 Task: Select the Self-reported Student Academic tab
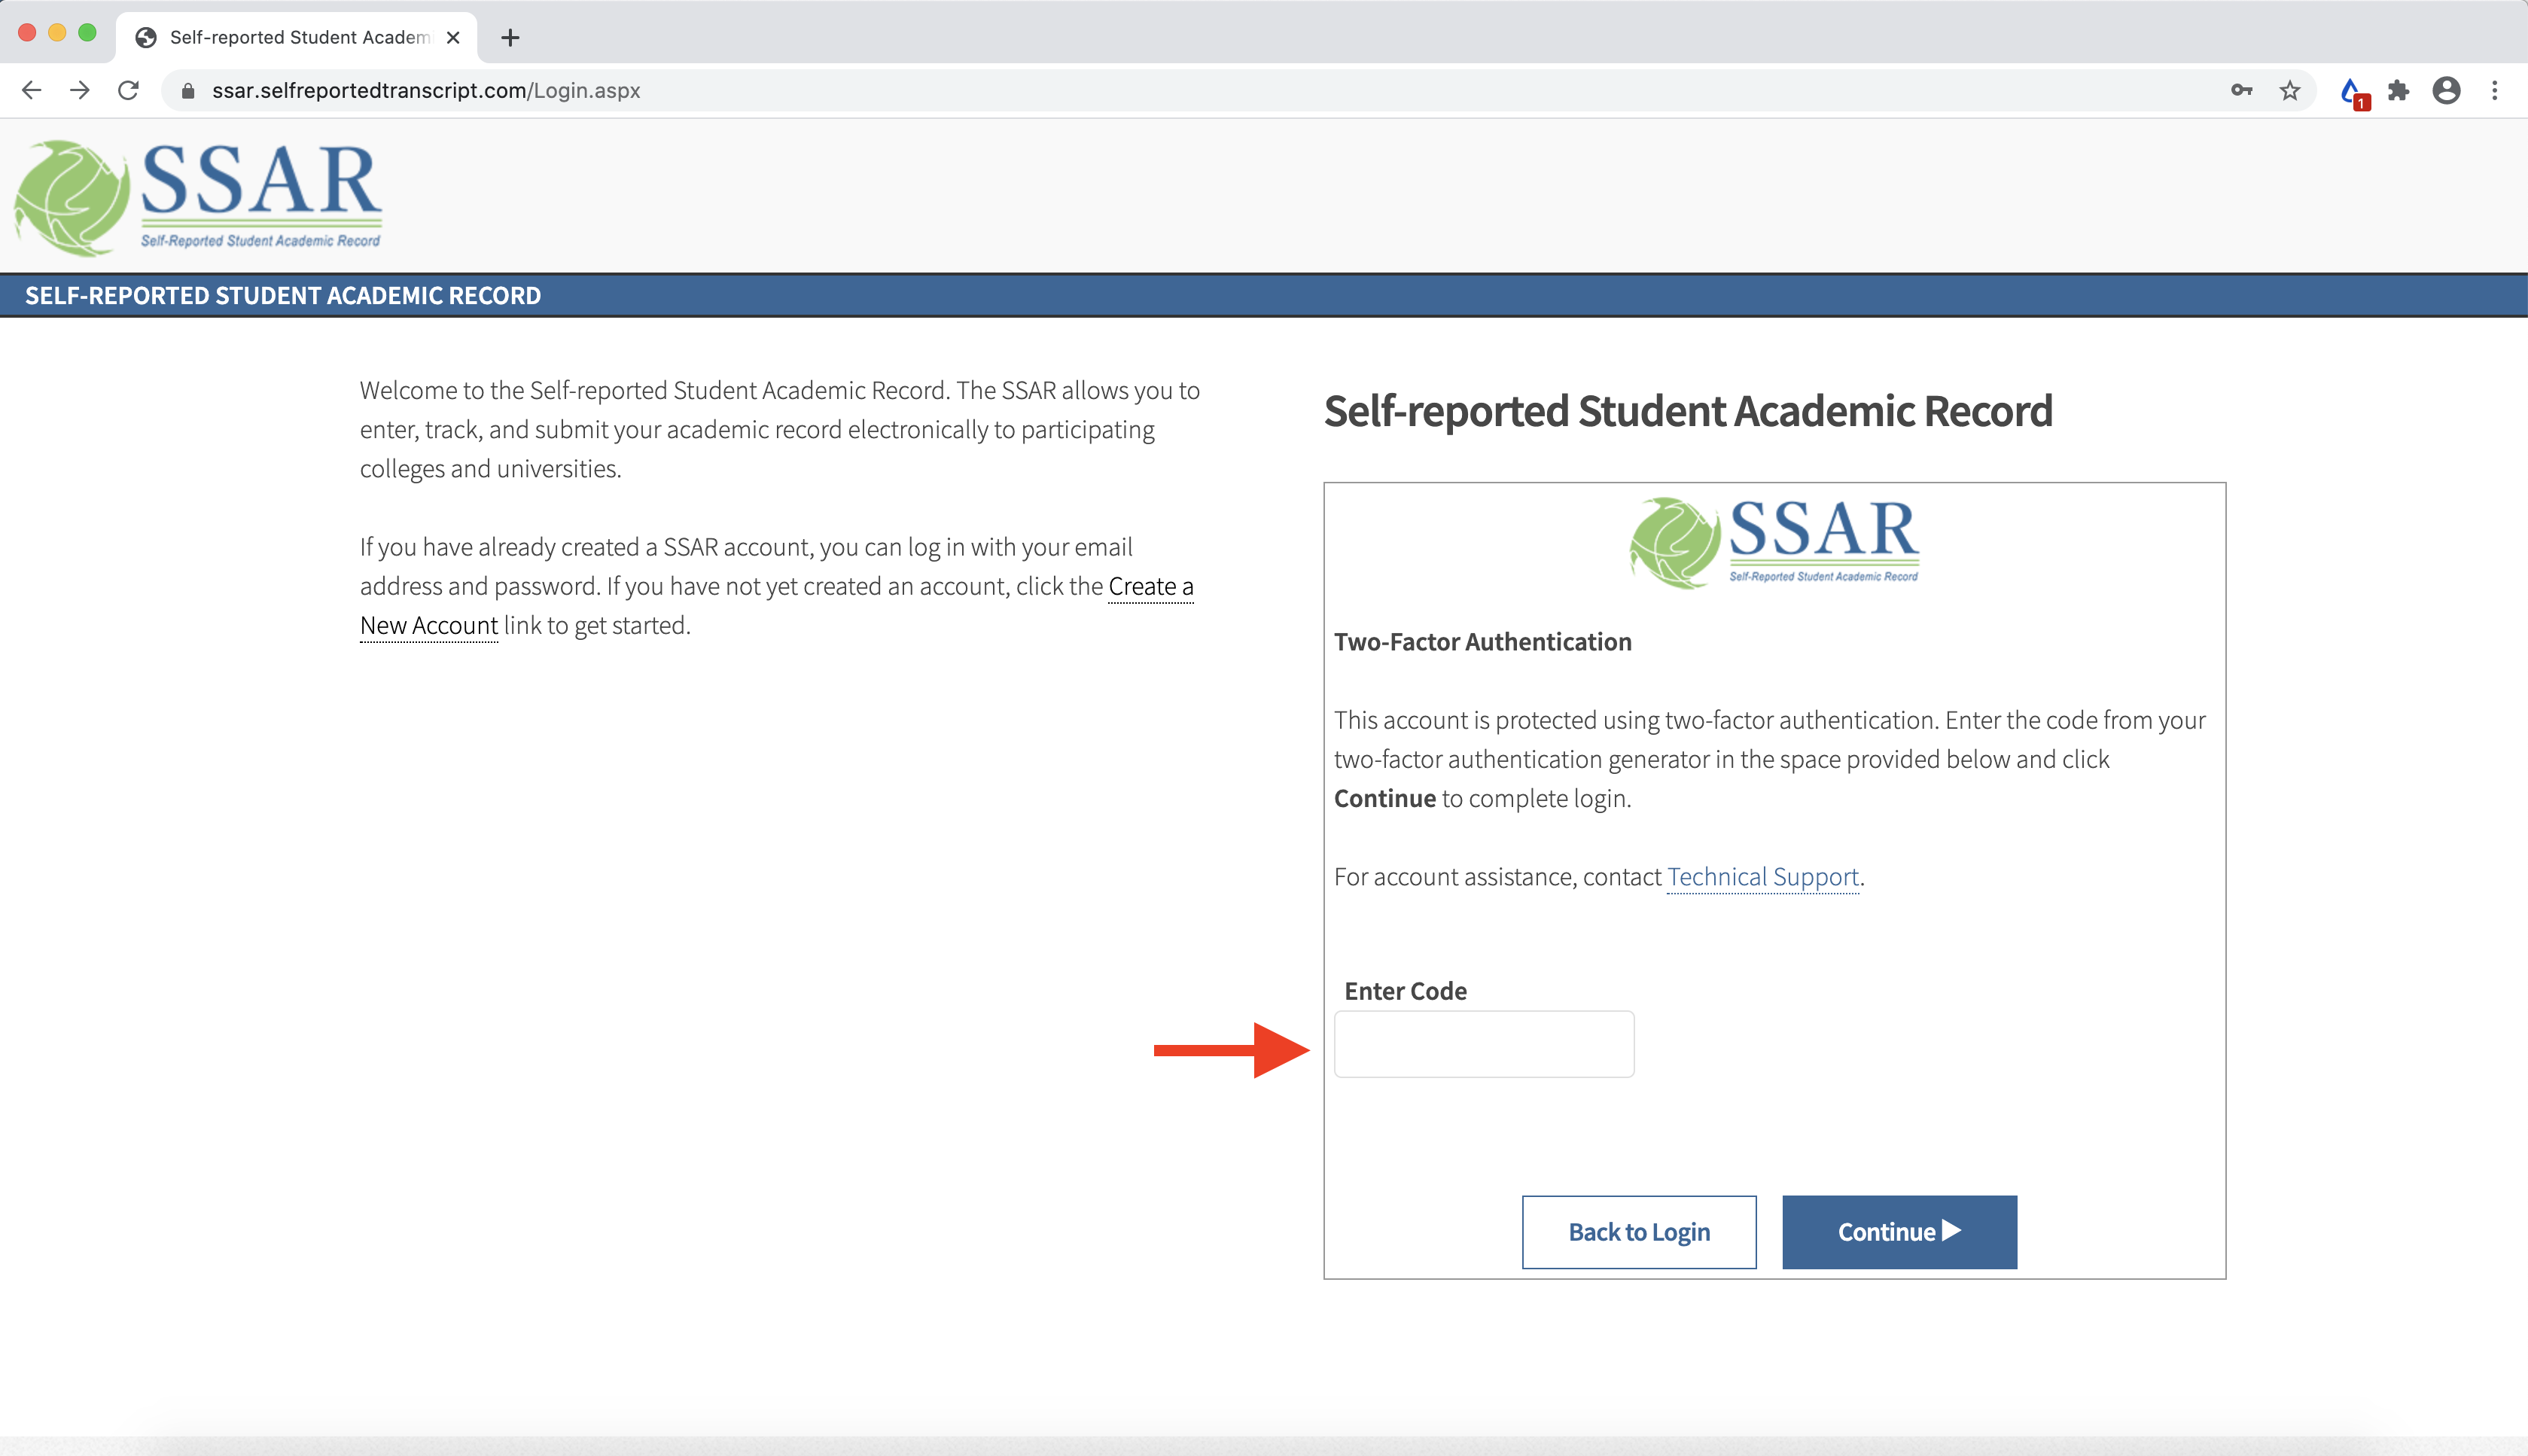[x=296, y=37]
